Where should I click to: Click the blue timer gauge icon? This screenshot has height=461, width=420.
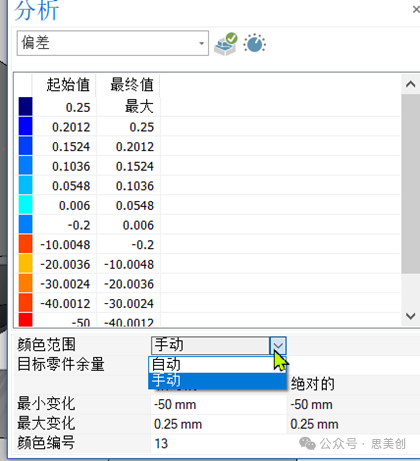(255, 43)
